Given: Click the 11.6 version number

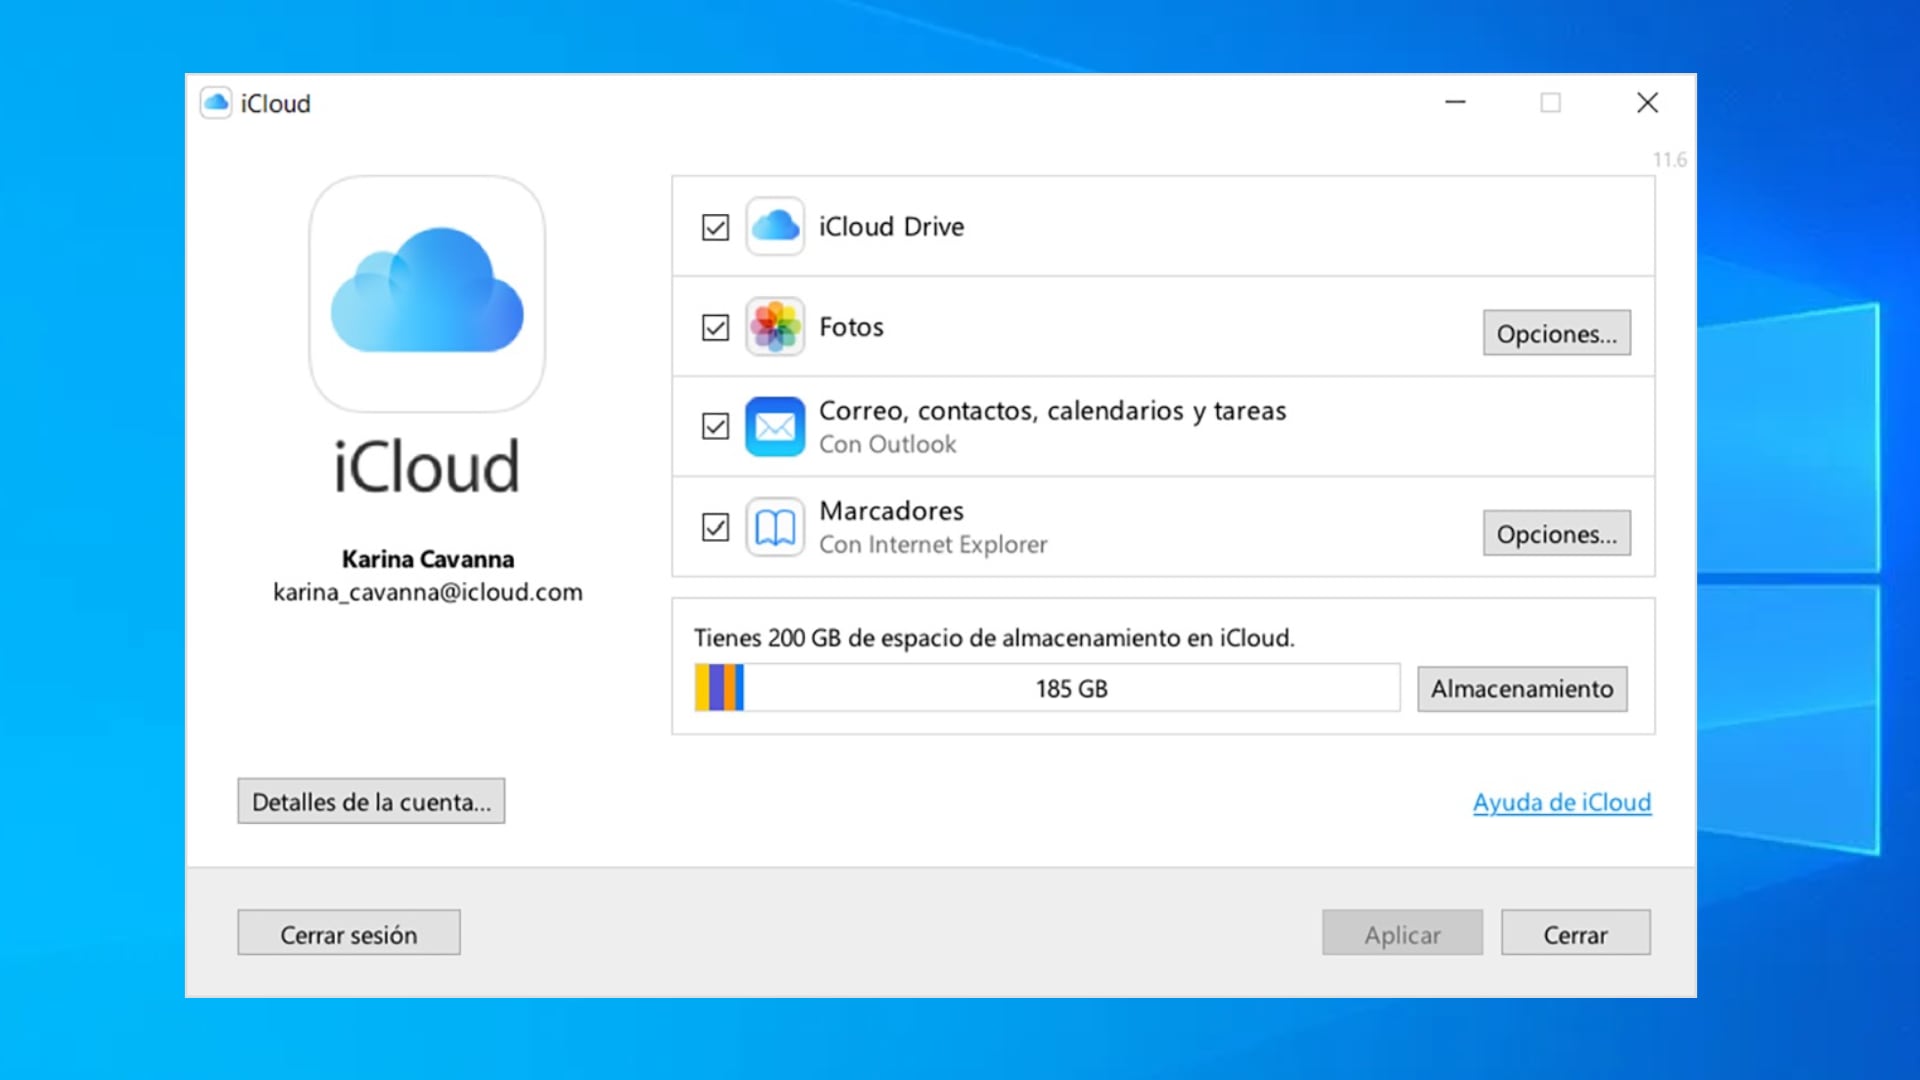Looking at the screenshot, I should 1669,160.
